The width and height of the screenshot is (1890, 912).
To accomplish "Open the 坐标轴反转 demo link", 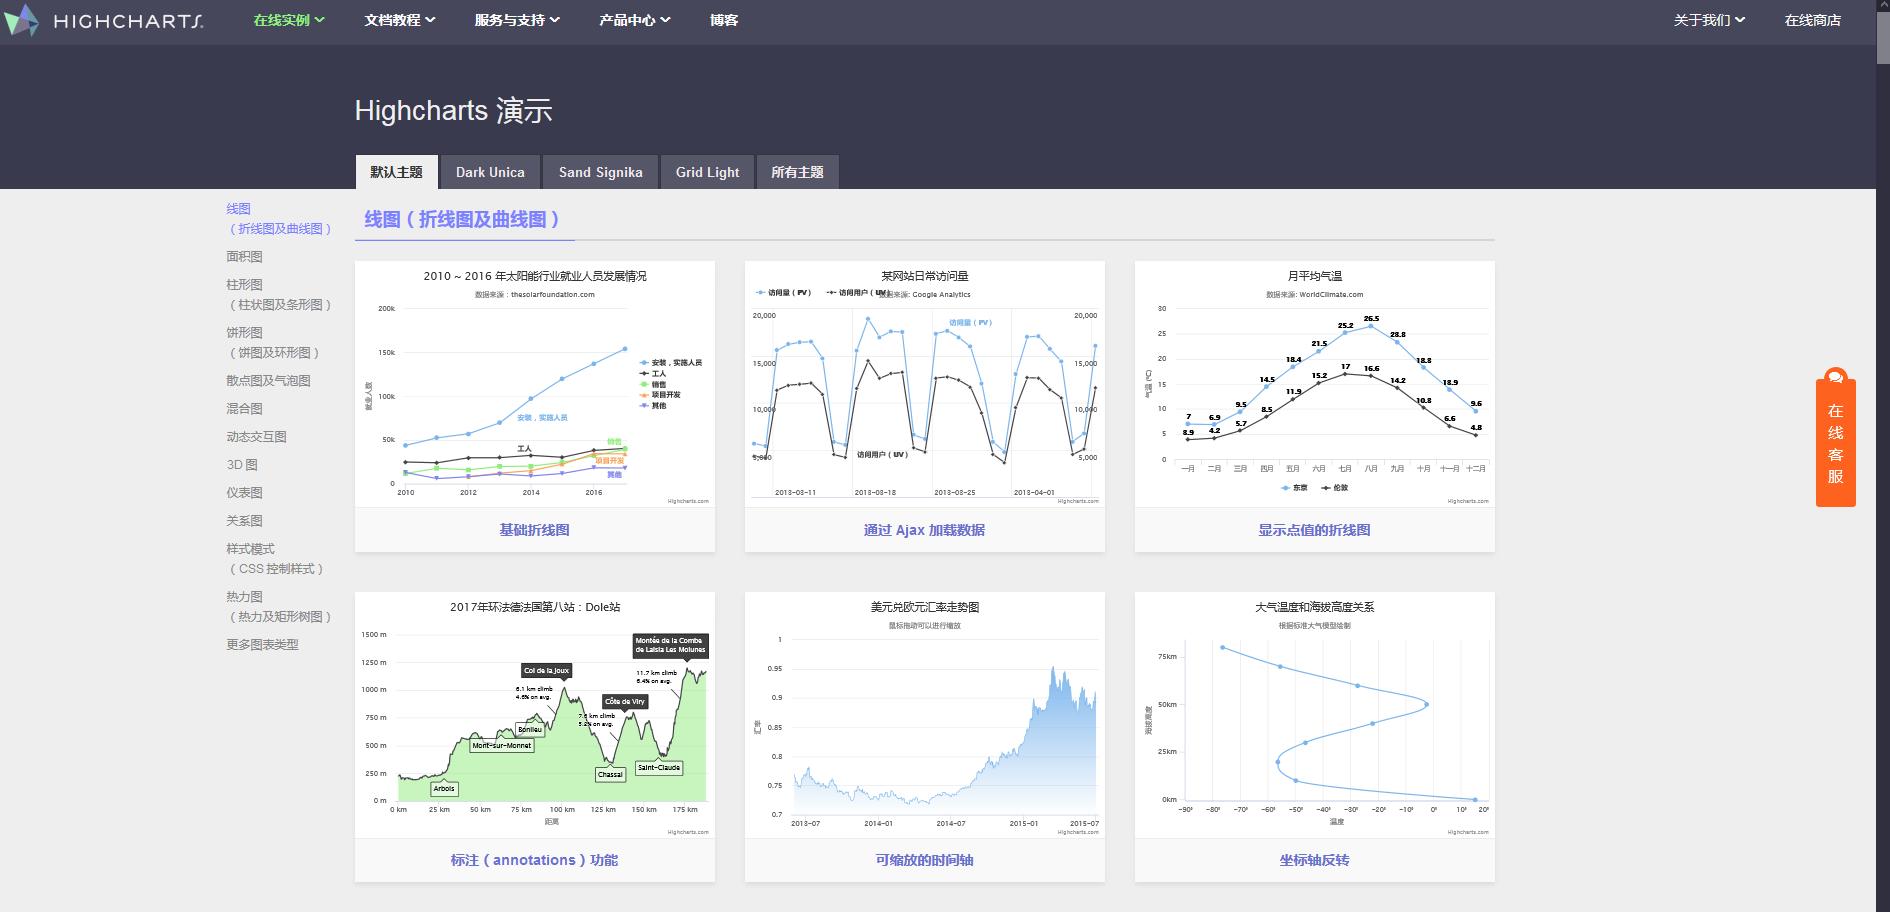I will (x=1314, y=860).
